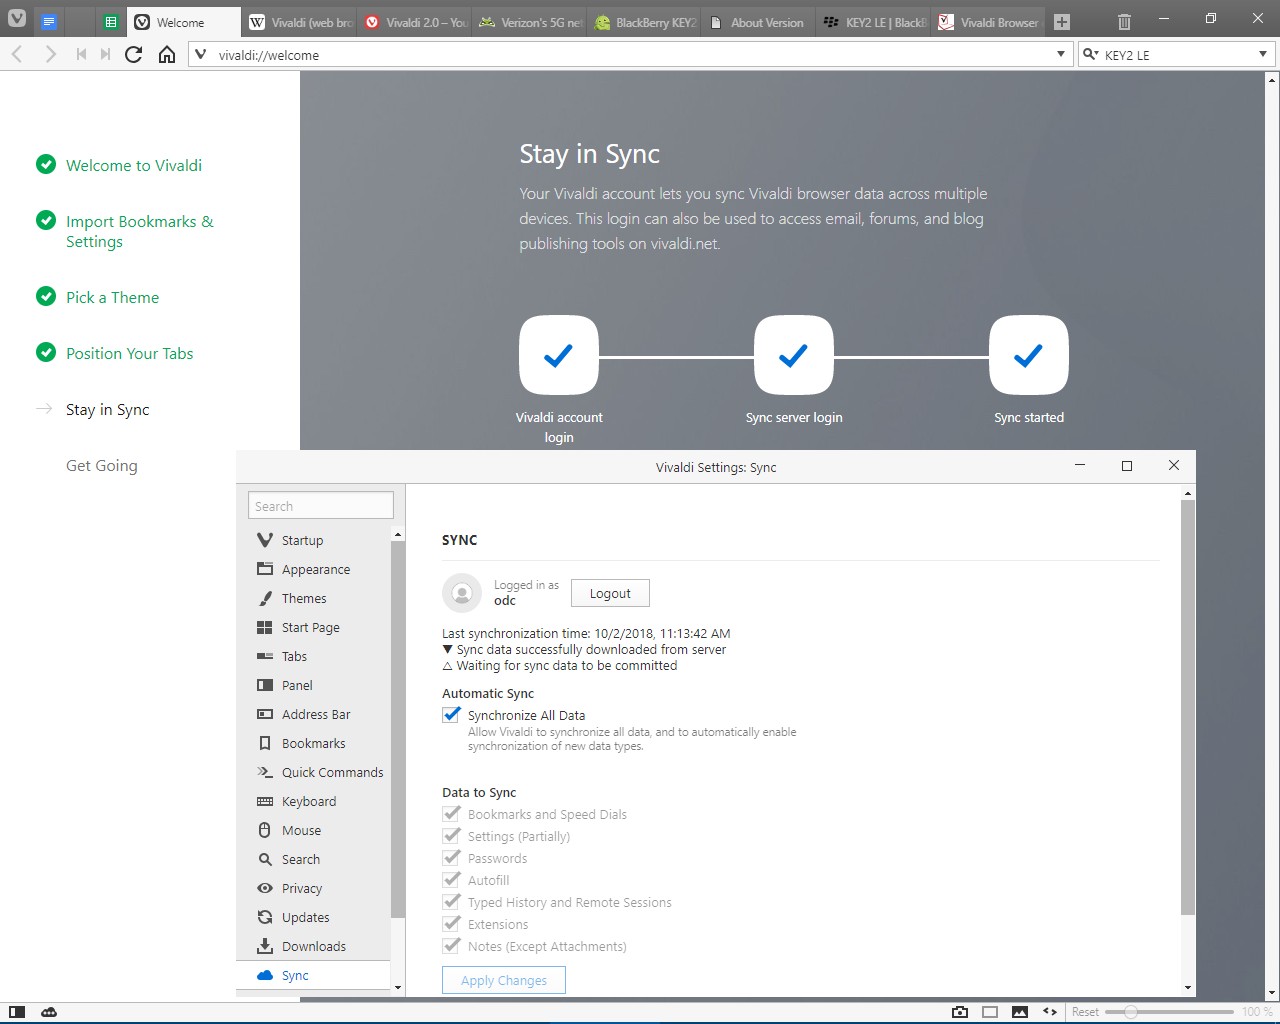This screenshot has width=1280, height=1024.
Task: Toggle Bookmarks and Speed Dials checkbox
Action: (452, 813)
